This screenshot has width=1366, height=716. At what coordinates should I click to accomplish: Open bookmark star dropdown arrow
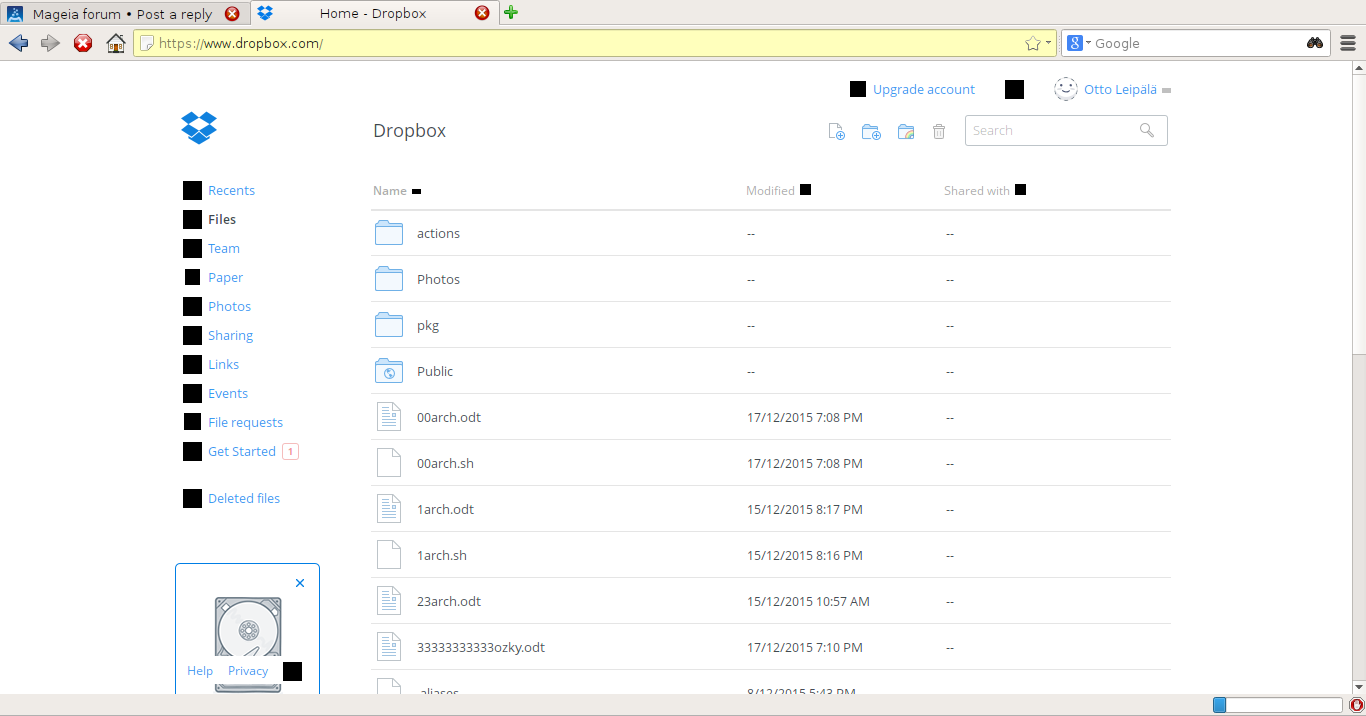(1048, 43)
